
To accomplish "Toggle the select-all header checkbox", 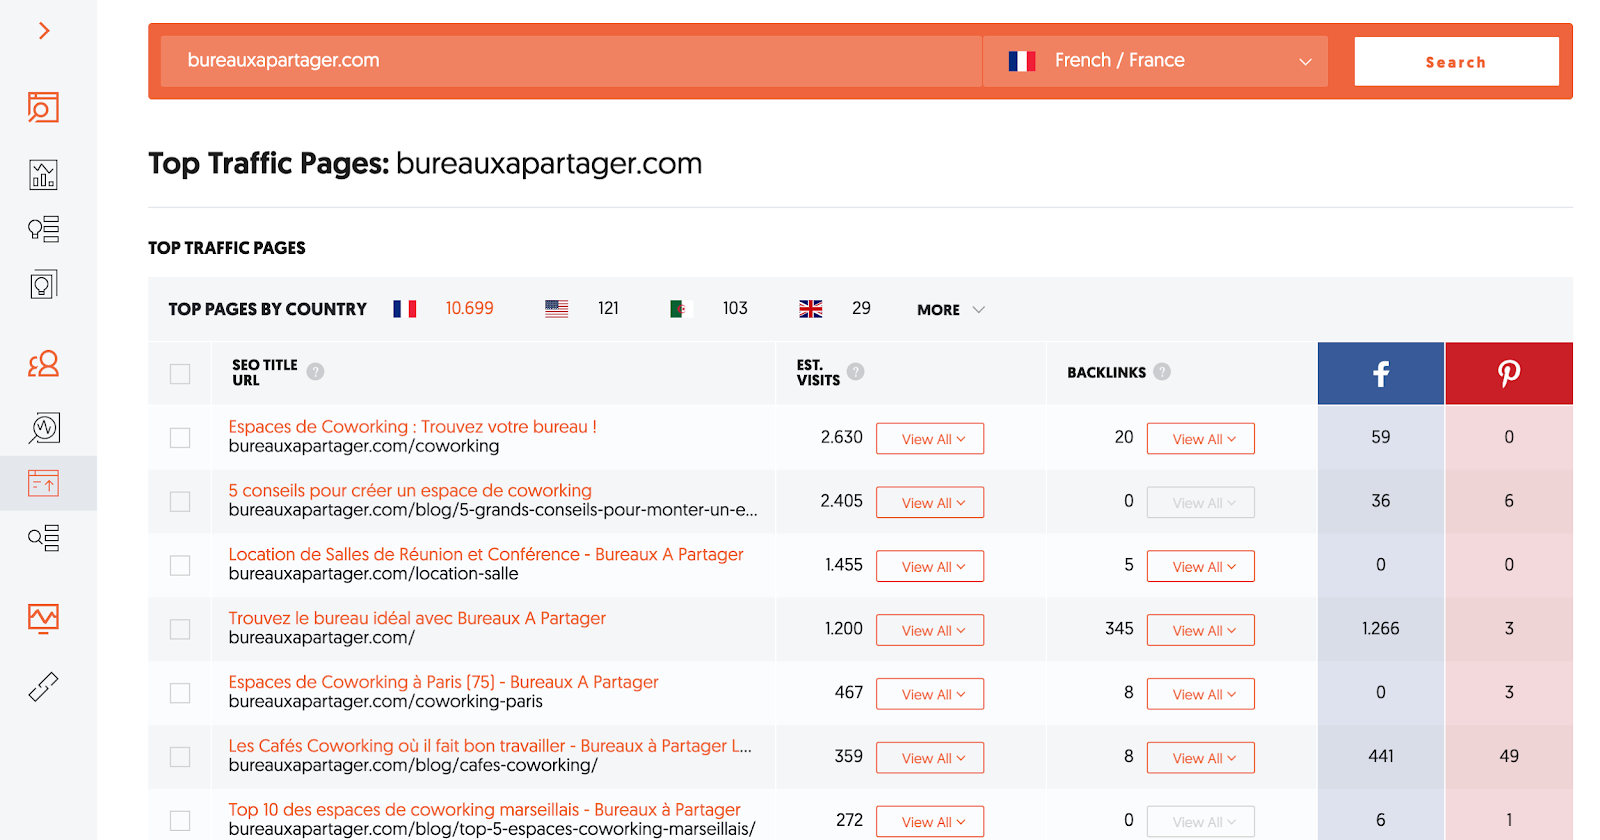I will tap(180, 374).
